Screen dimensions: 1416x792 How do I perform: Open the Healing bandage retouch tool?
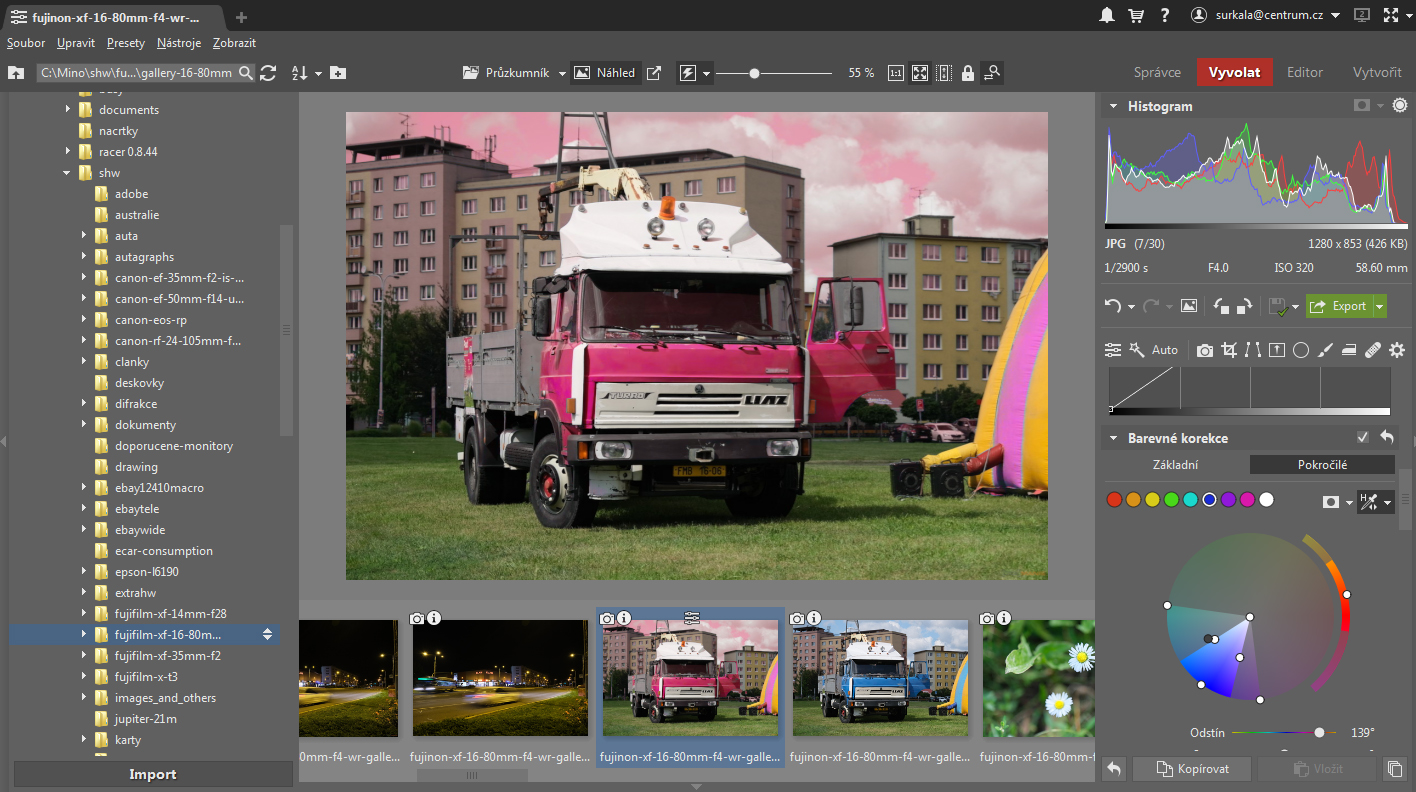click(1373, 350)
